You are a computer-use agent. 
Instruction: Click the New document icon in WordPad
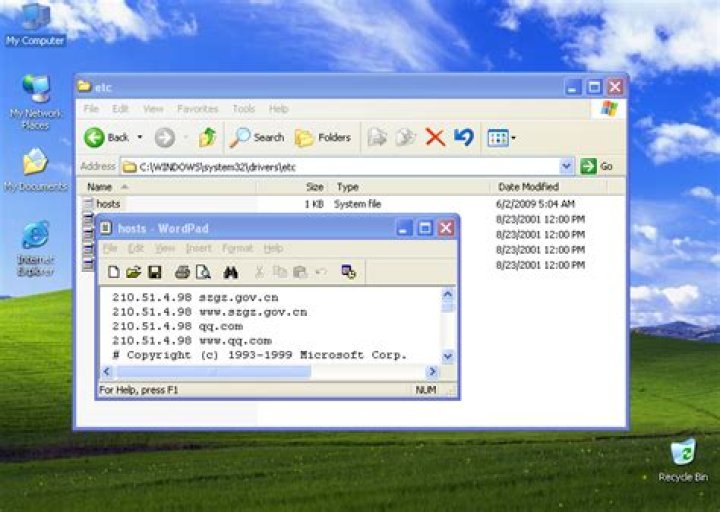[x=114, y=271]
